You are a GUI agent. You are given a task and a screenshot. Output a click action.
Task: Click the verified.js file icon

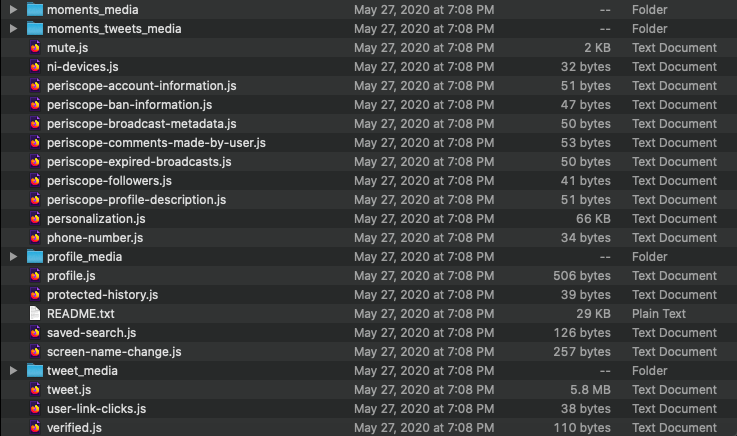coord(36,428)
